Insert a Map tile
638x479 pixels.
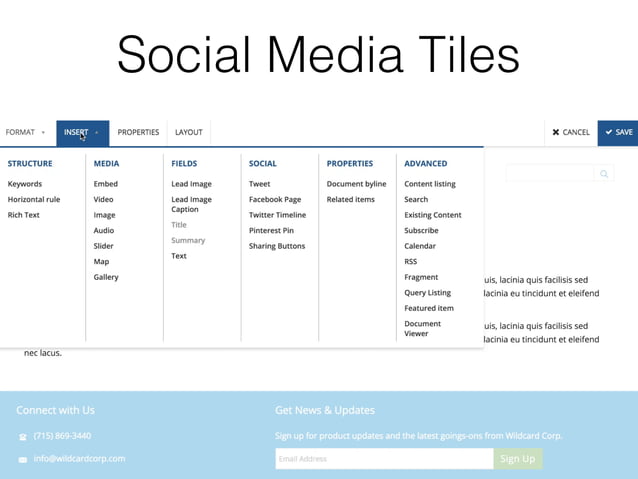point(101,261)
